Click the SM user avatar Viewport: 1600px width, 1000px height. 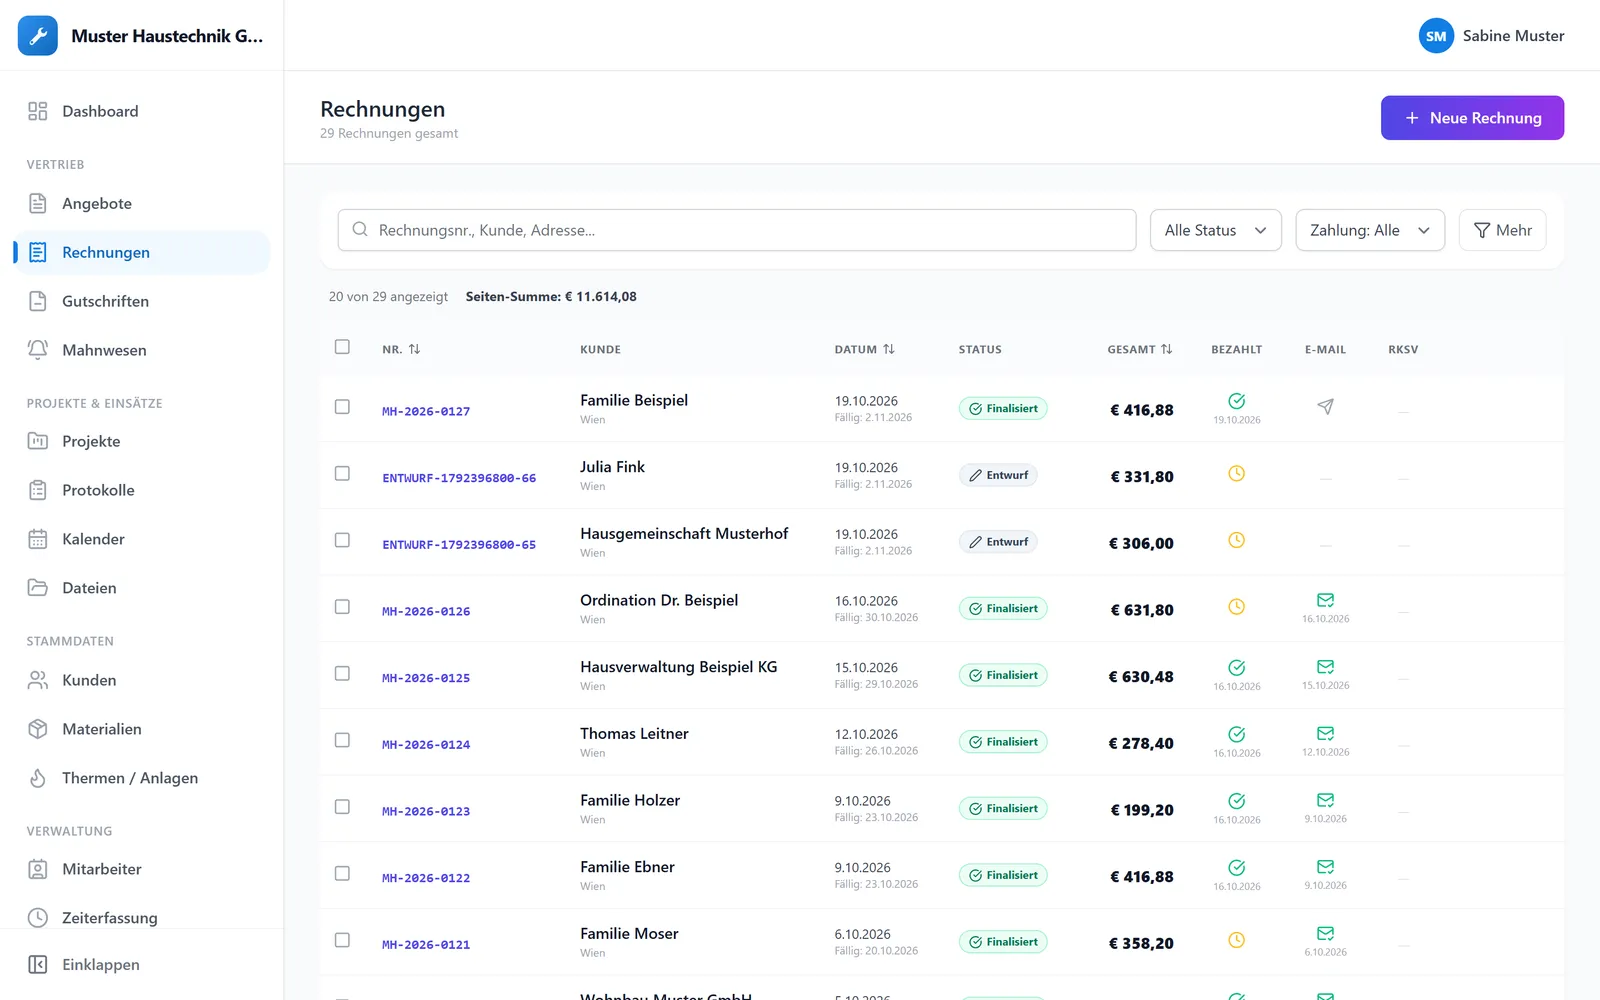point(1436,36)
